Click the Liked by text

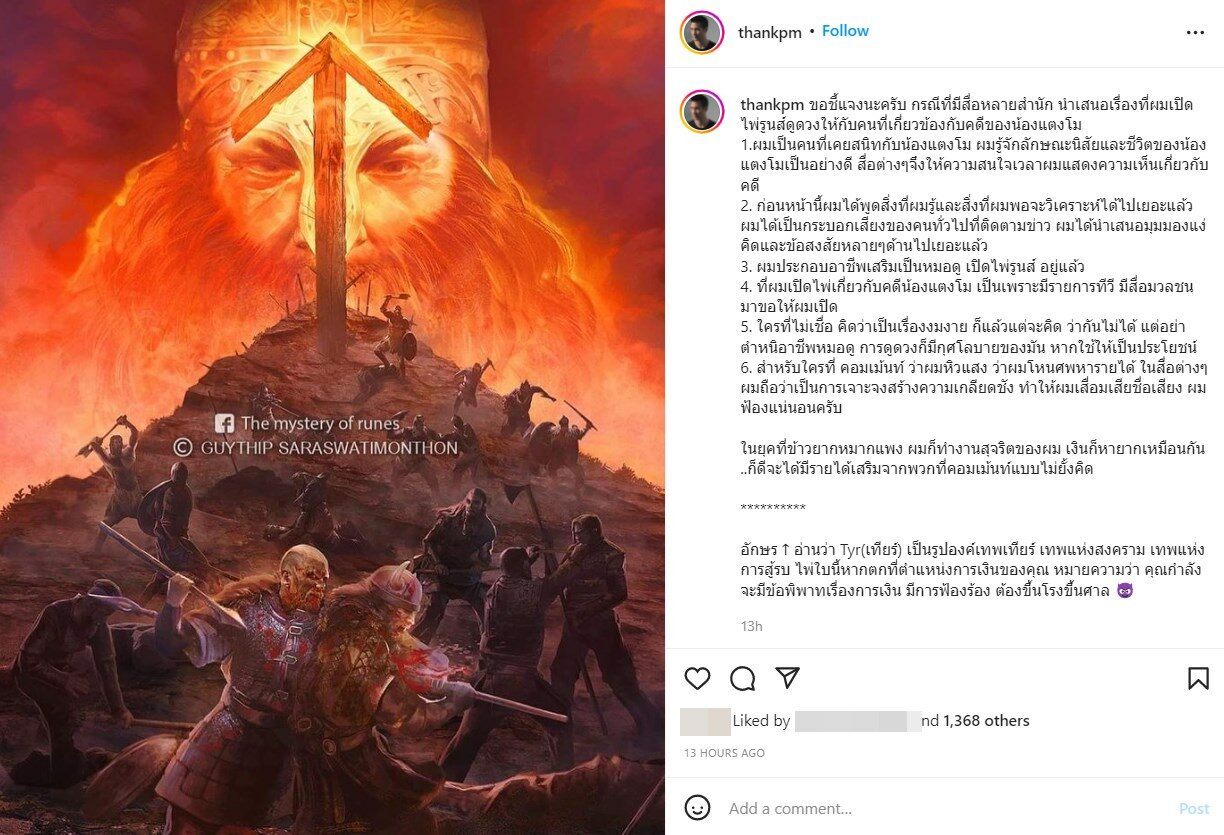click(x=762, y=720)
